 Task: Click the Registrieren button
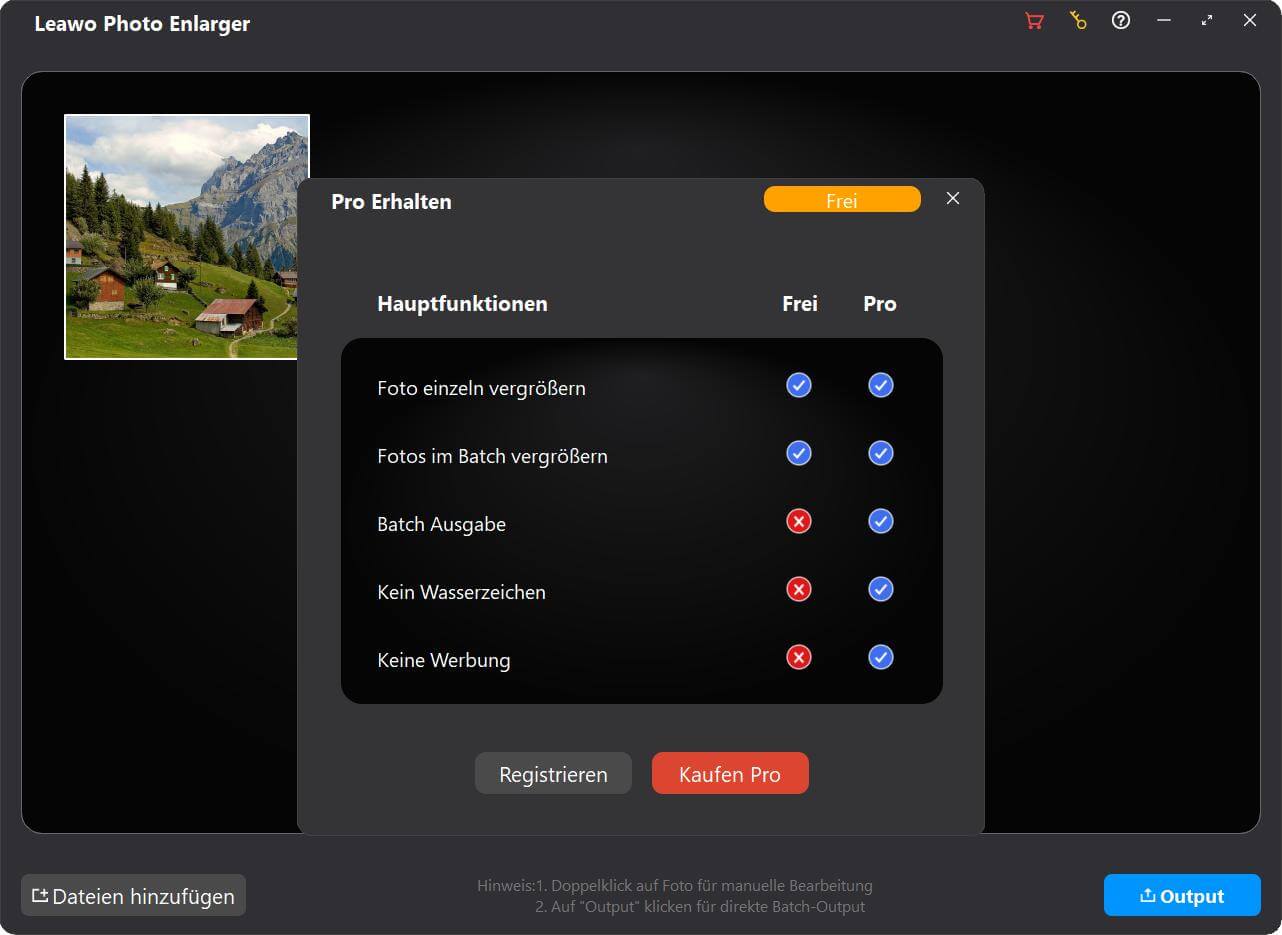(553, 774)
